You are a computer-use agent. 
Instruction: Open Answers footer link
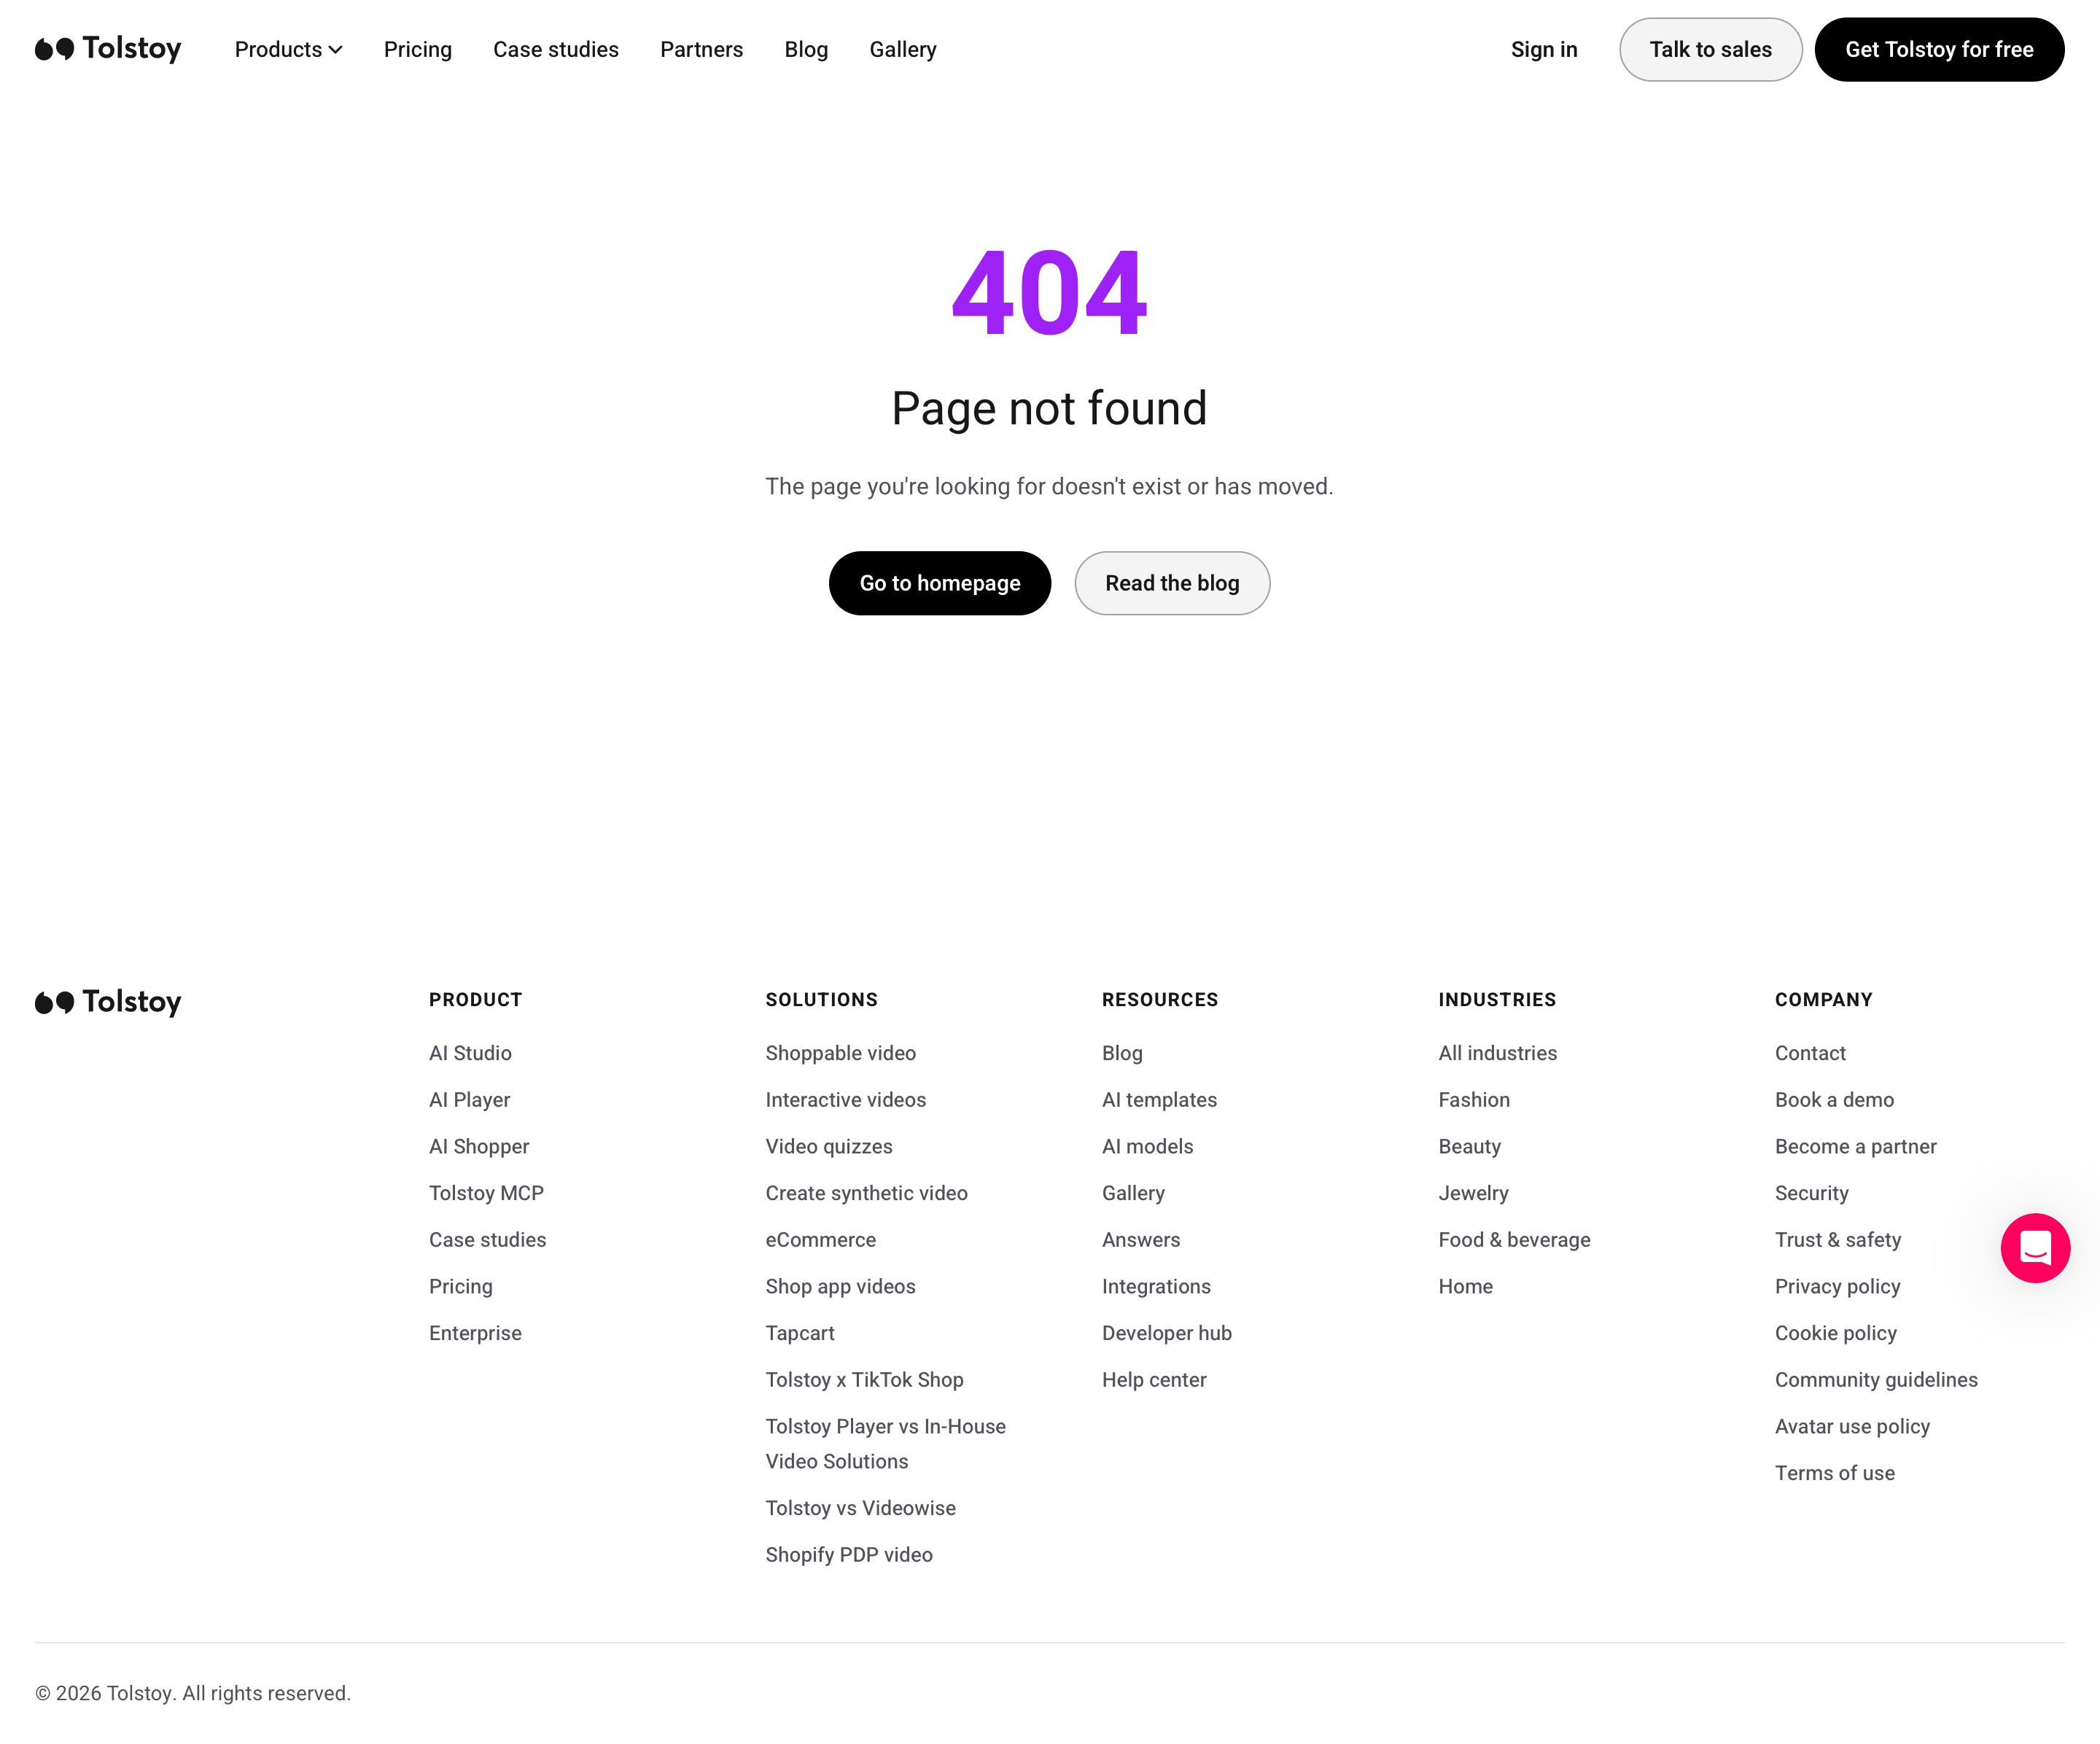[1141, 1240]
